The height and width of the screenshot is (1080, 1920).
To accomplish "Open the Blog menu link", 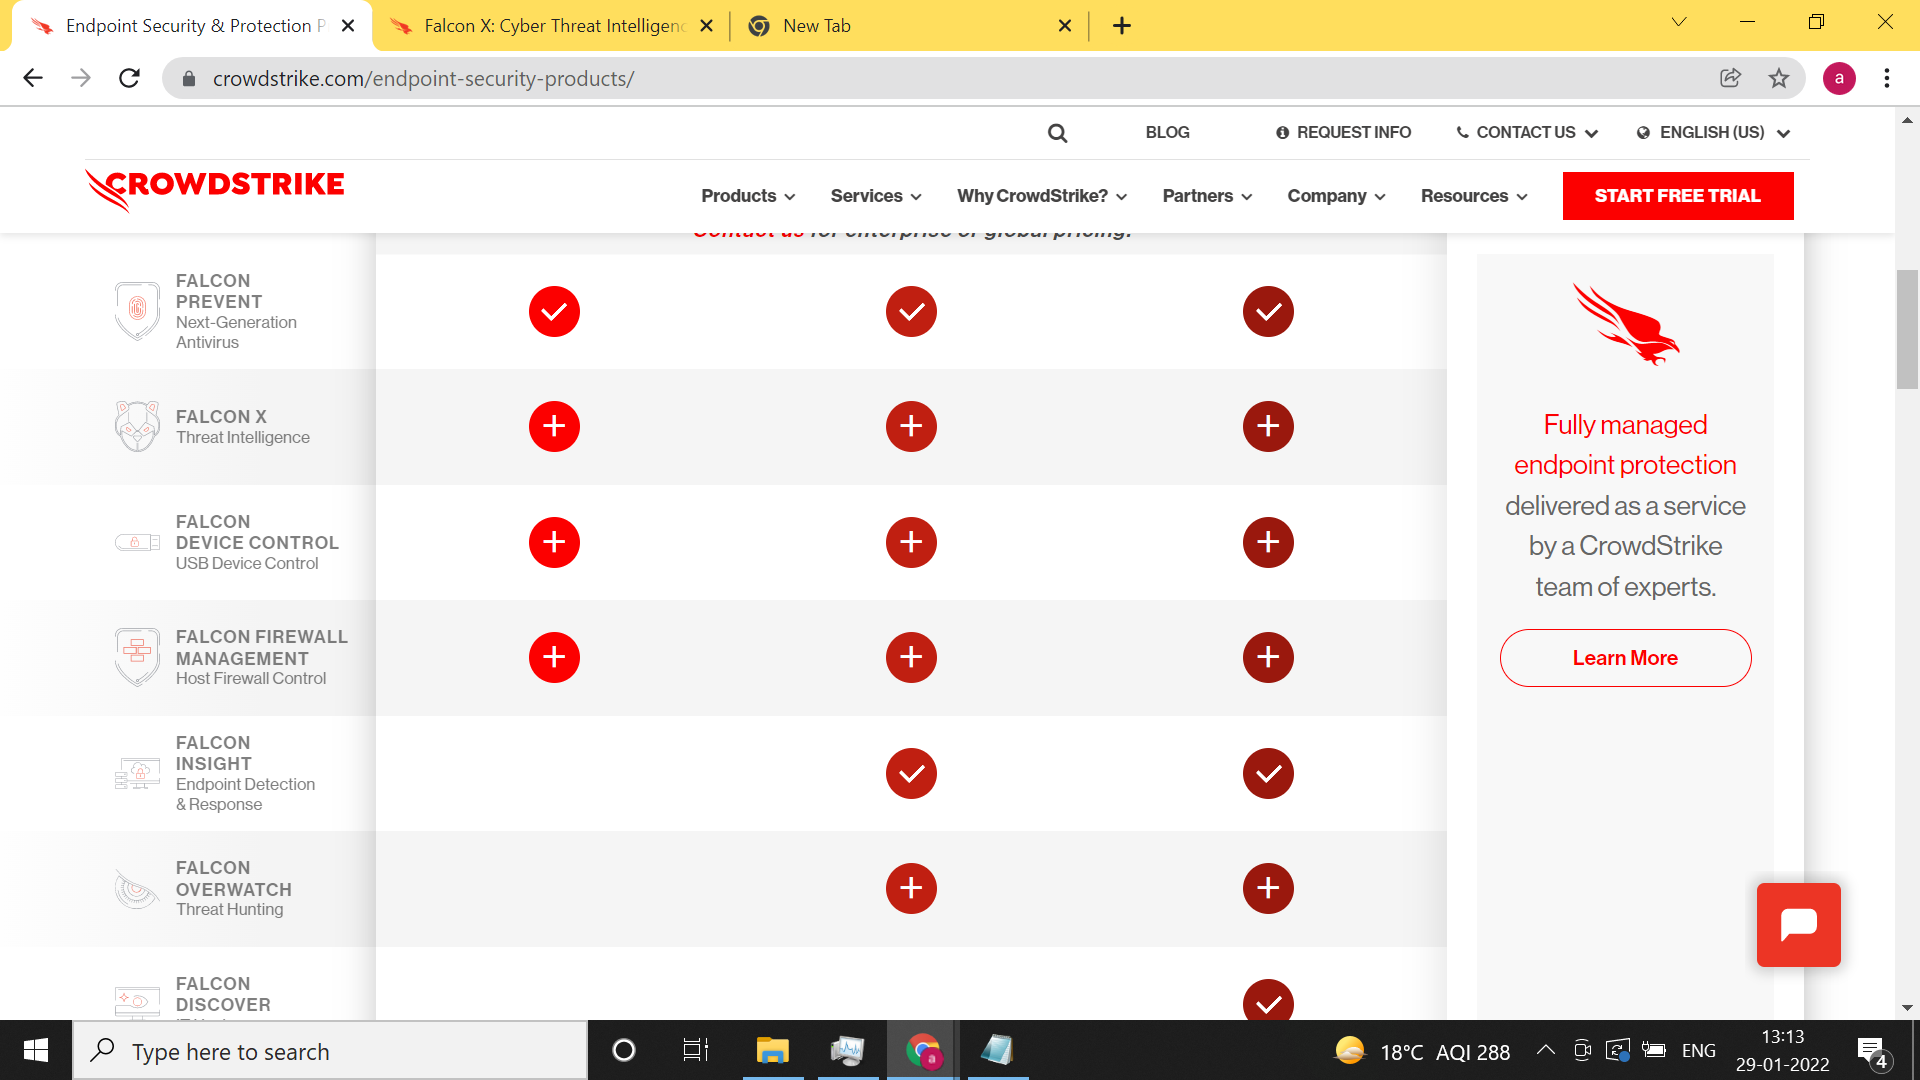I will tap(1167, 132).
